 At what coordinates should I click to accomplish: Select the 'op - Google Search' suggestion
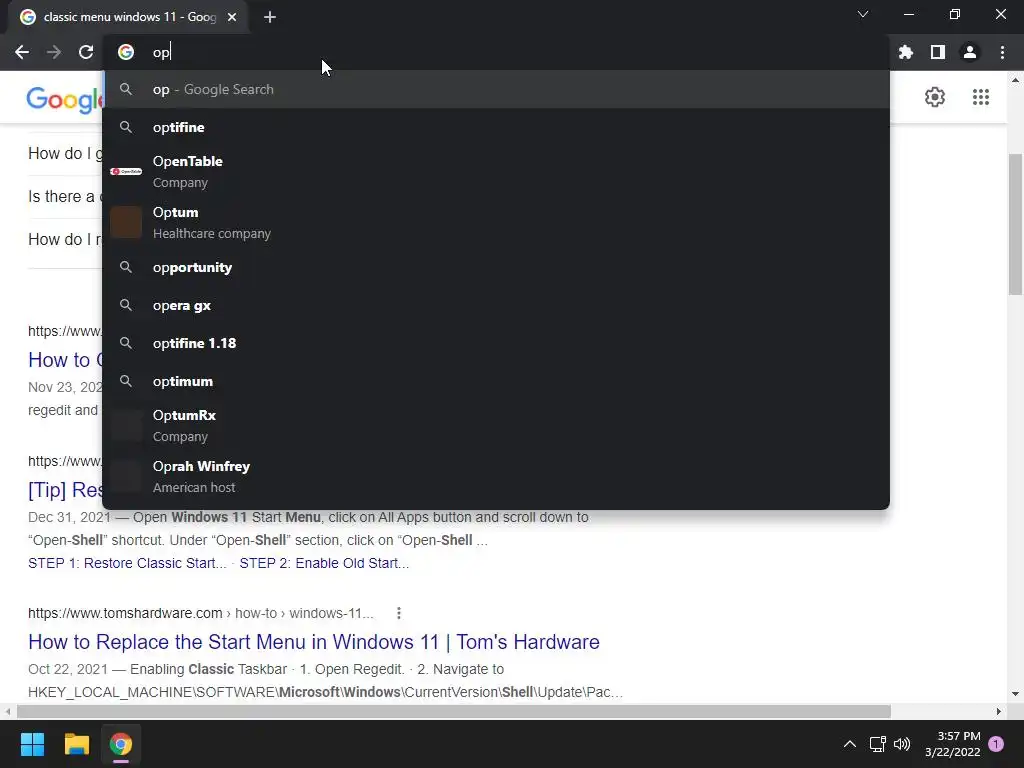point(496,89)
